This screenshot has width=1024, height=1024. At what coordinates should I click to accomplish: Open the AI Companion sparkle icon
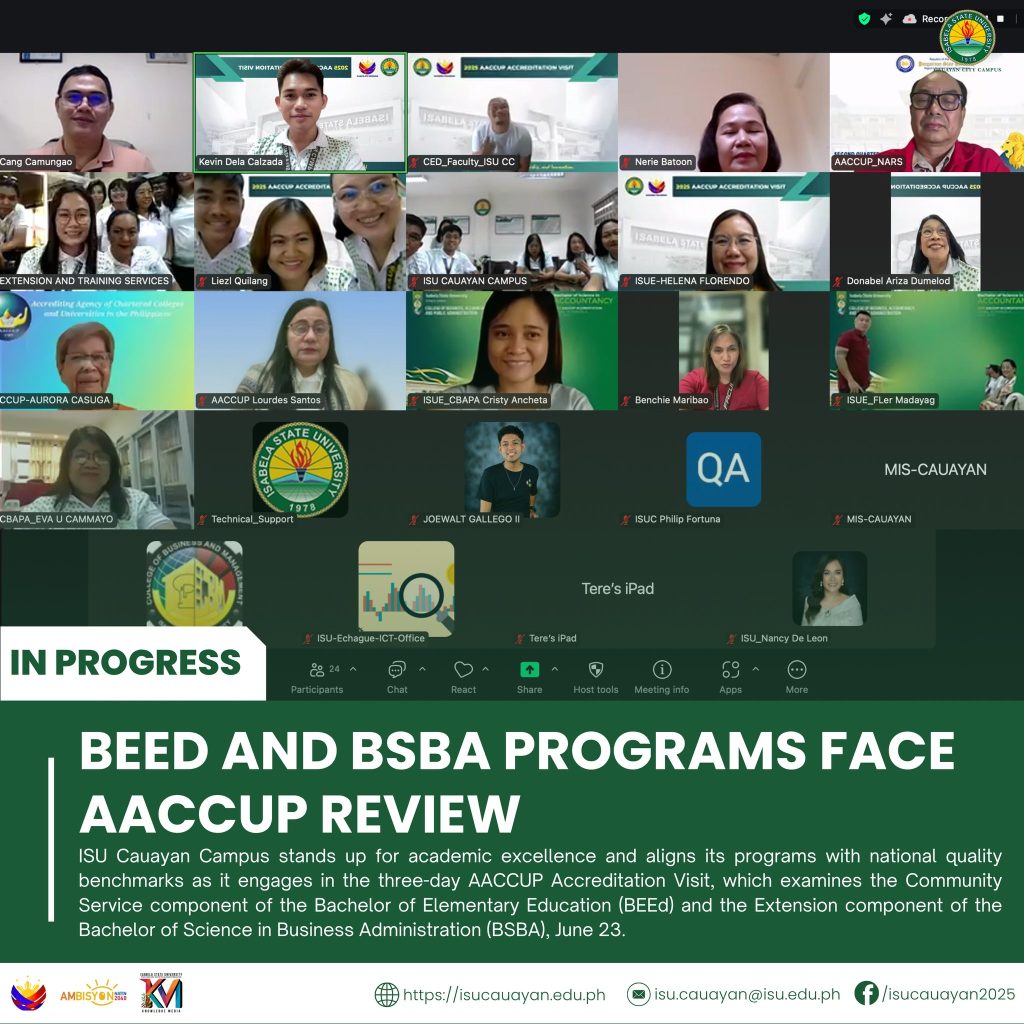tap(886, 18)
